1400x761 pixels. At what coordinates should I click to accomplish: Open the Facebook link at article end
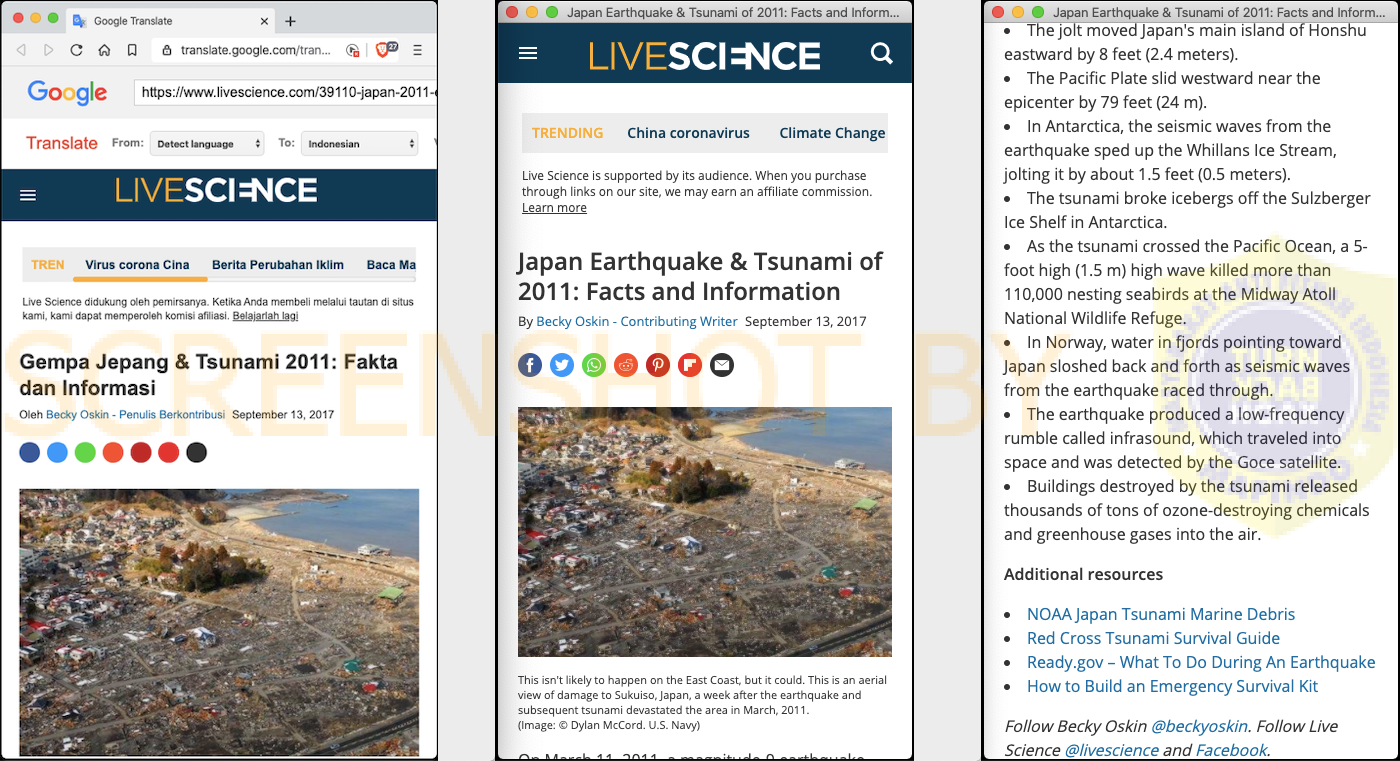(x=1231, y=750)
